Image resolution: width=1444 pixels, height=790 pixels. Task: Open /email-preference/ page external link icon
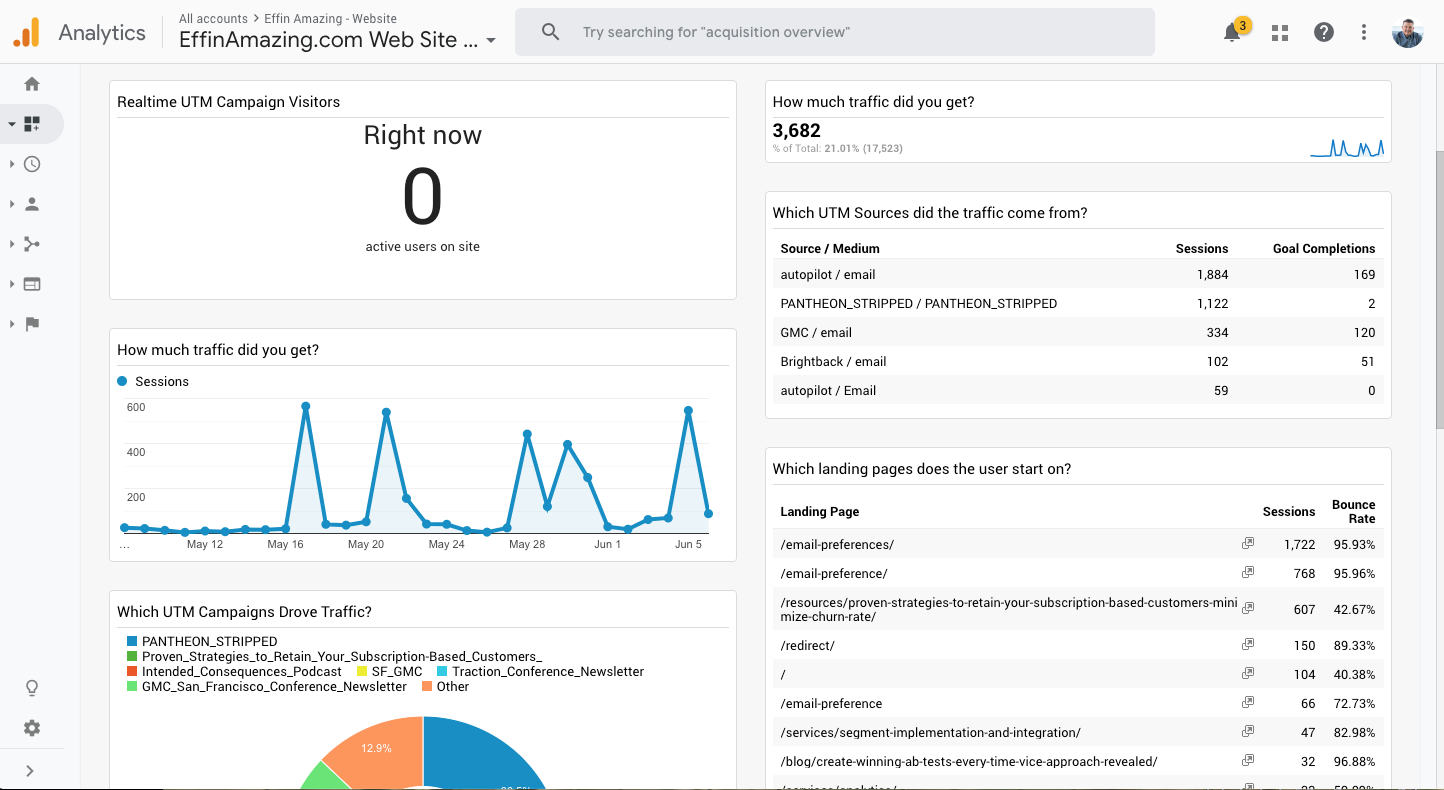(1248, 573)
